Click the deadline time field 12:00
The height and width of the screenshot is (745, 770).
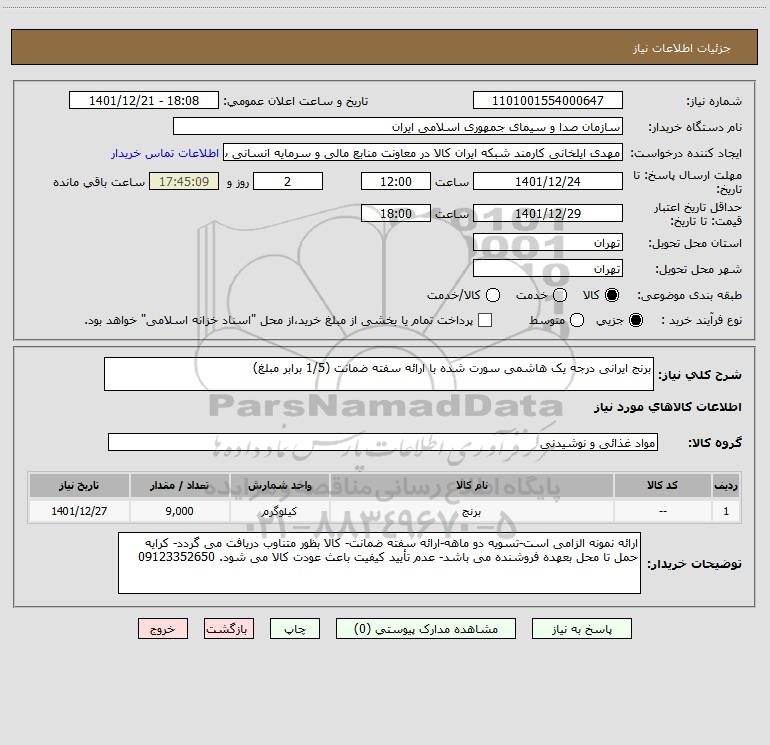[396, 181]
